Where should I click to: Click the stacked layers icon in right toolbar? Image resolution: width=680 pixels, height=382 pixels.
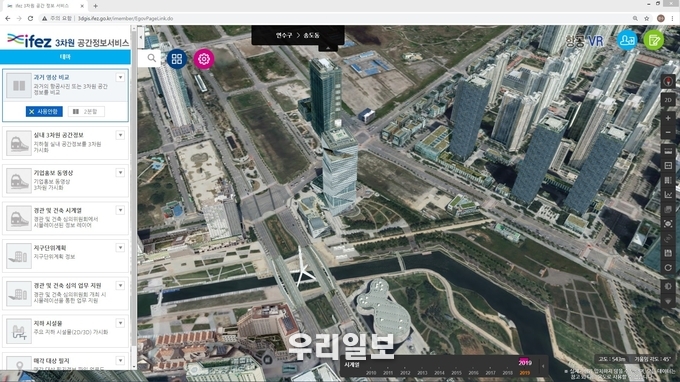pyautogui.click(x=668, y=210)
